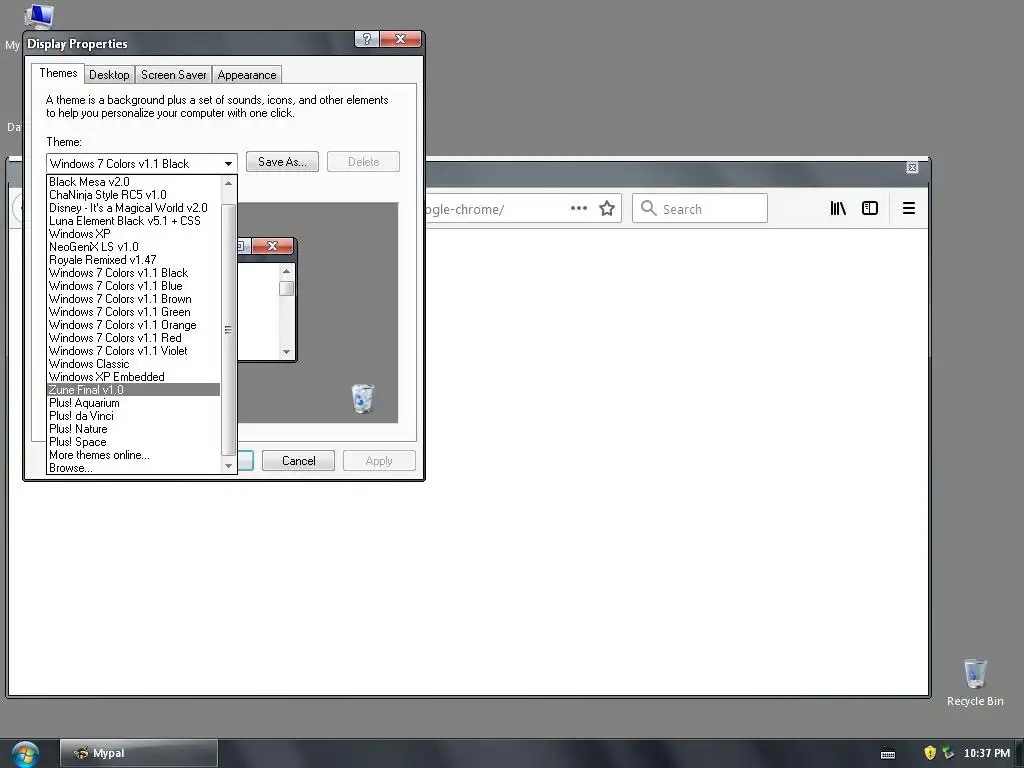The width and height of the screenshot is (1024, 768).
Task: Open the browser hamburger menu icon
Action: tap(908, 208)
